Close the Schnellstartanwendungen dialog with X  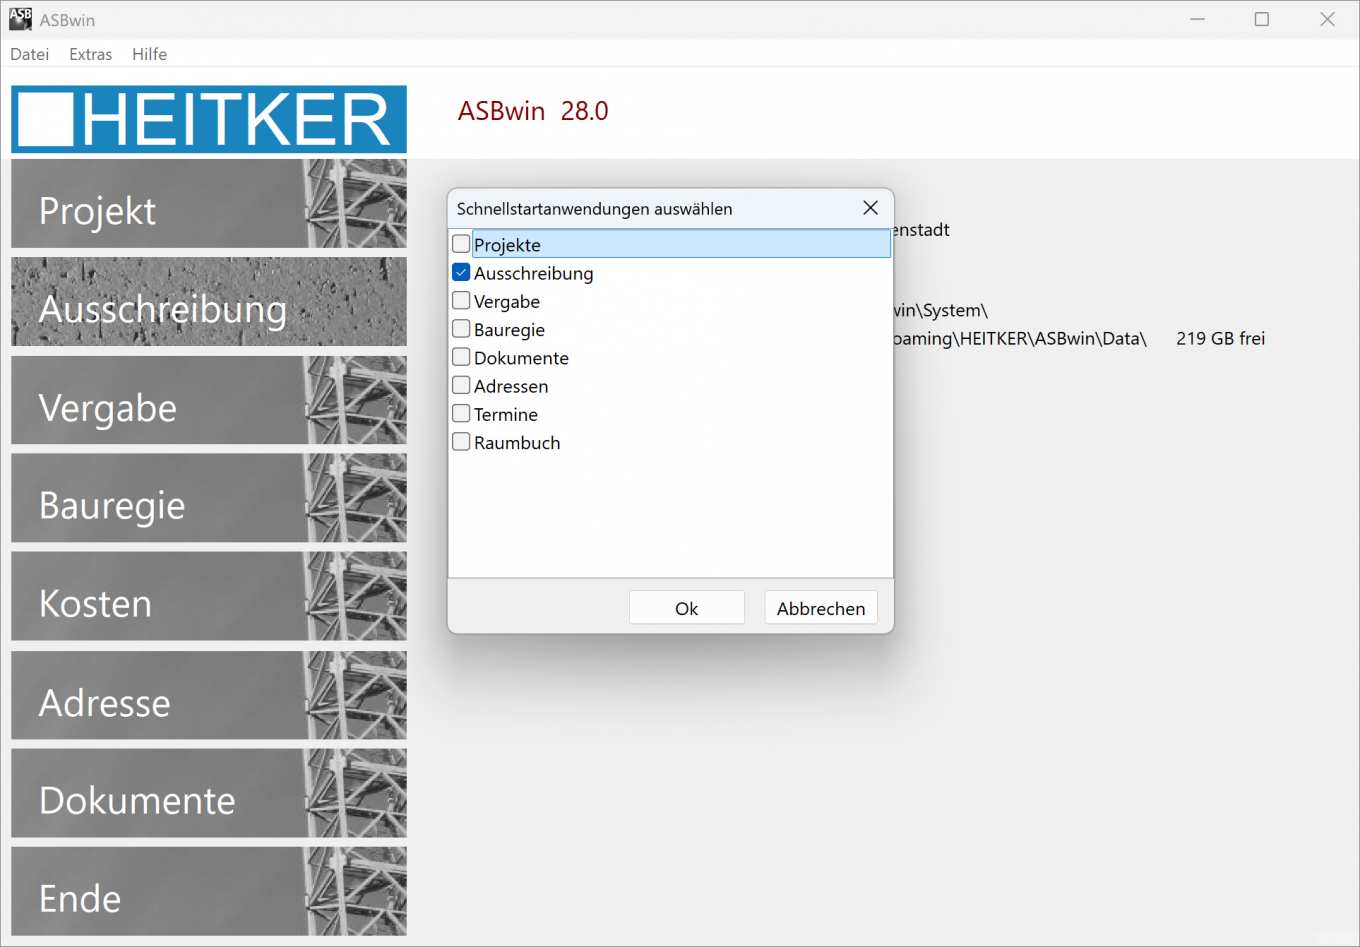pos(870,208)
